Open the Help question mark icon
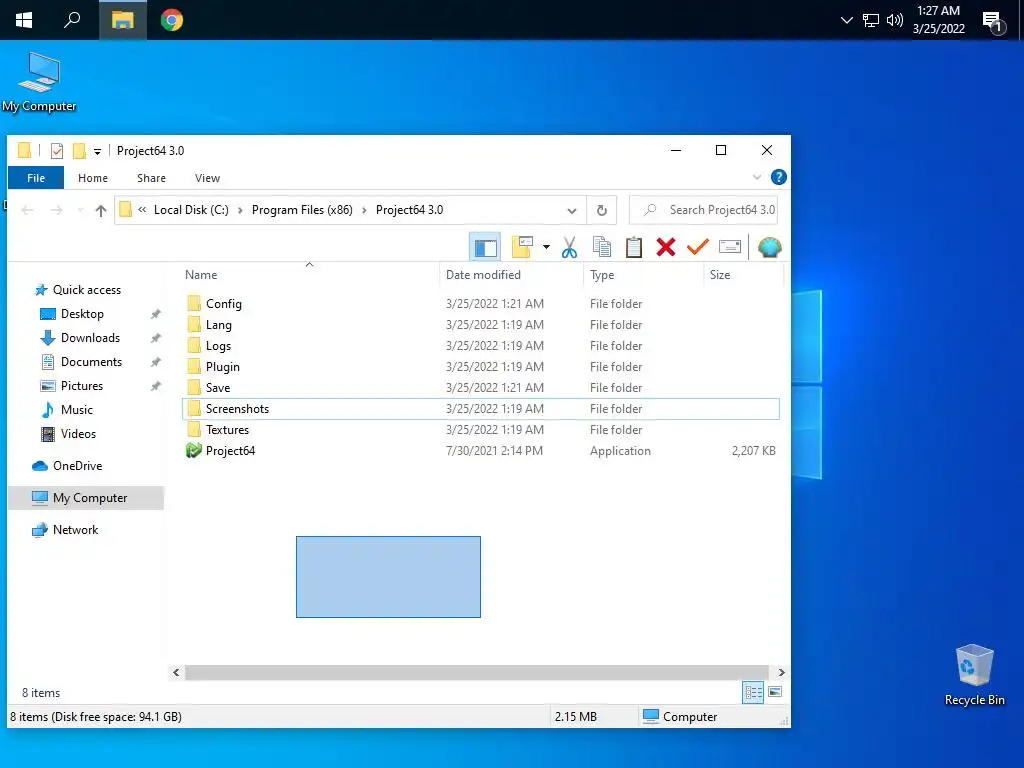 coord(778,177)
